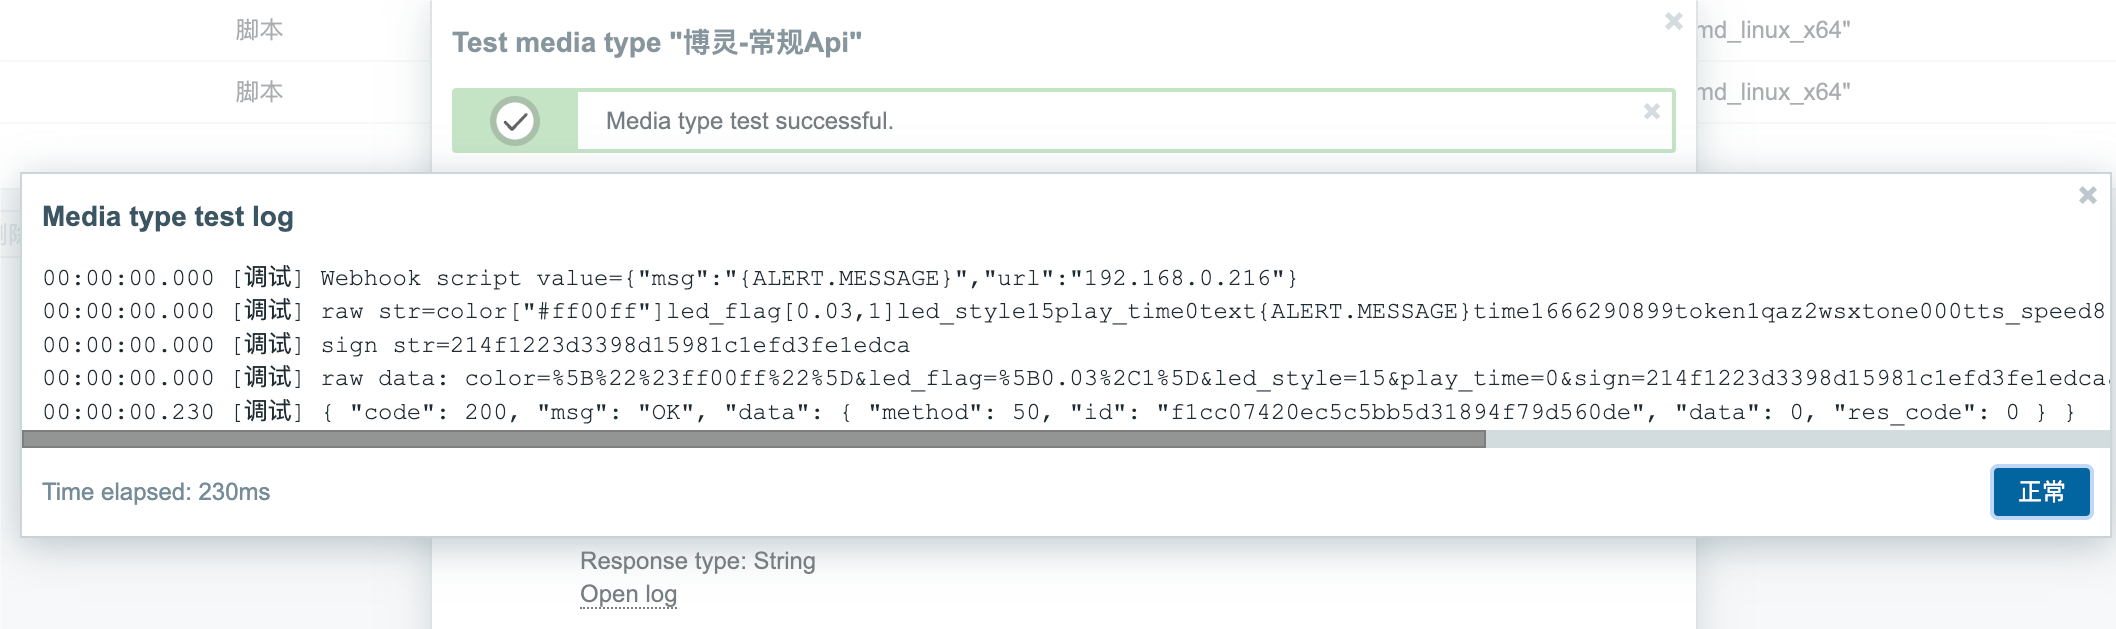The height and width of the screenshot is (629, 2116).
Task: Open the log via Open log link
Action: (x=628, y=594)
